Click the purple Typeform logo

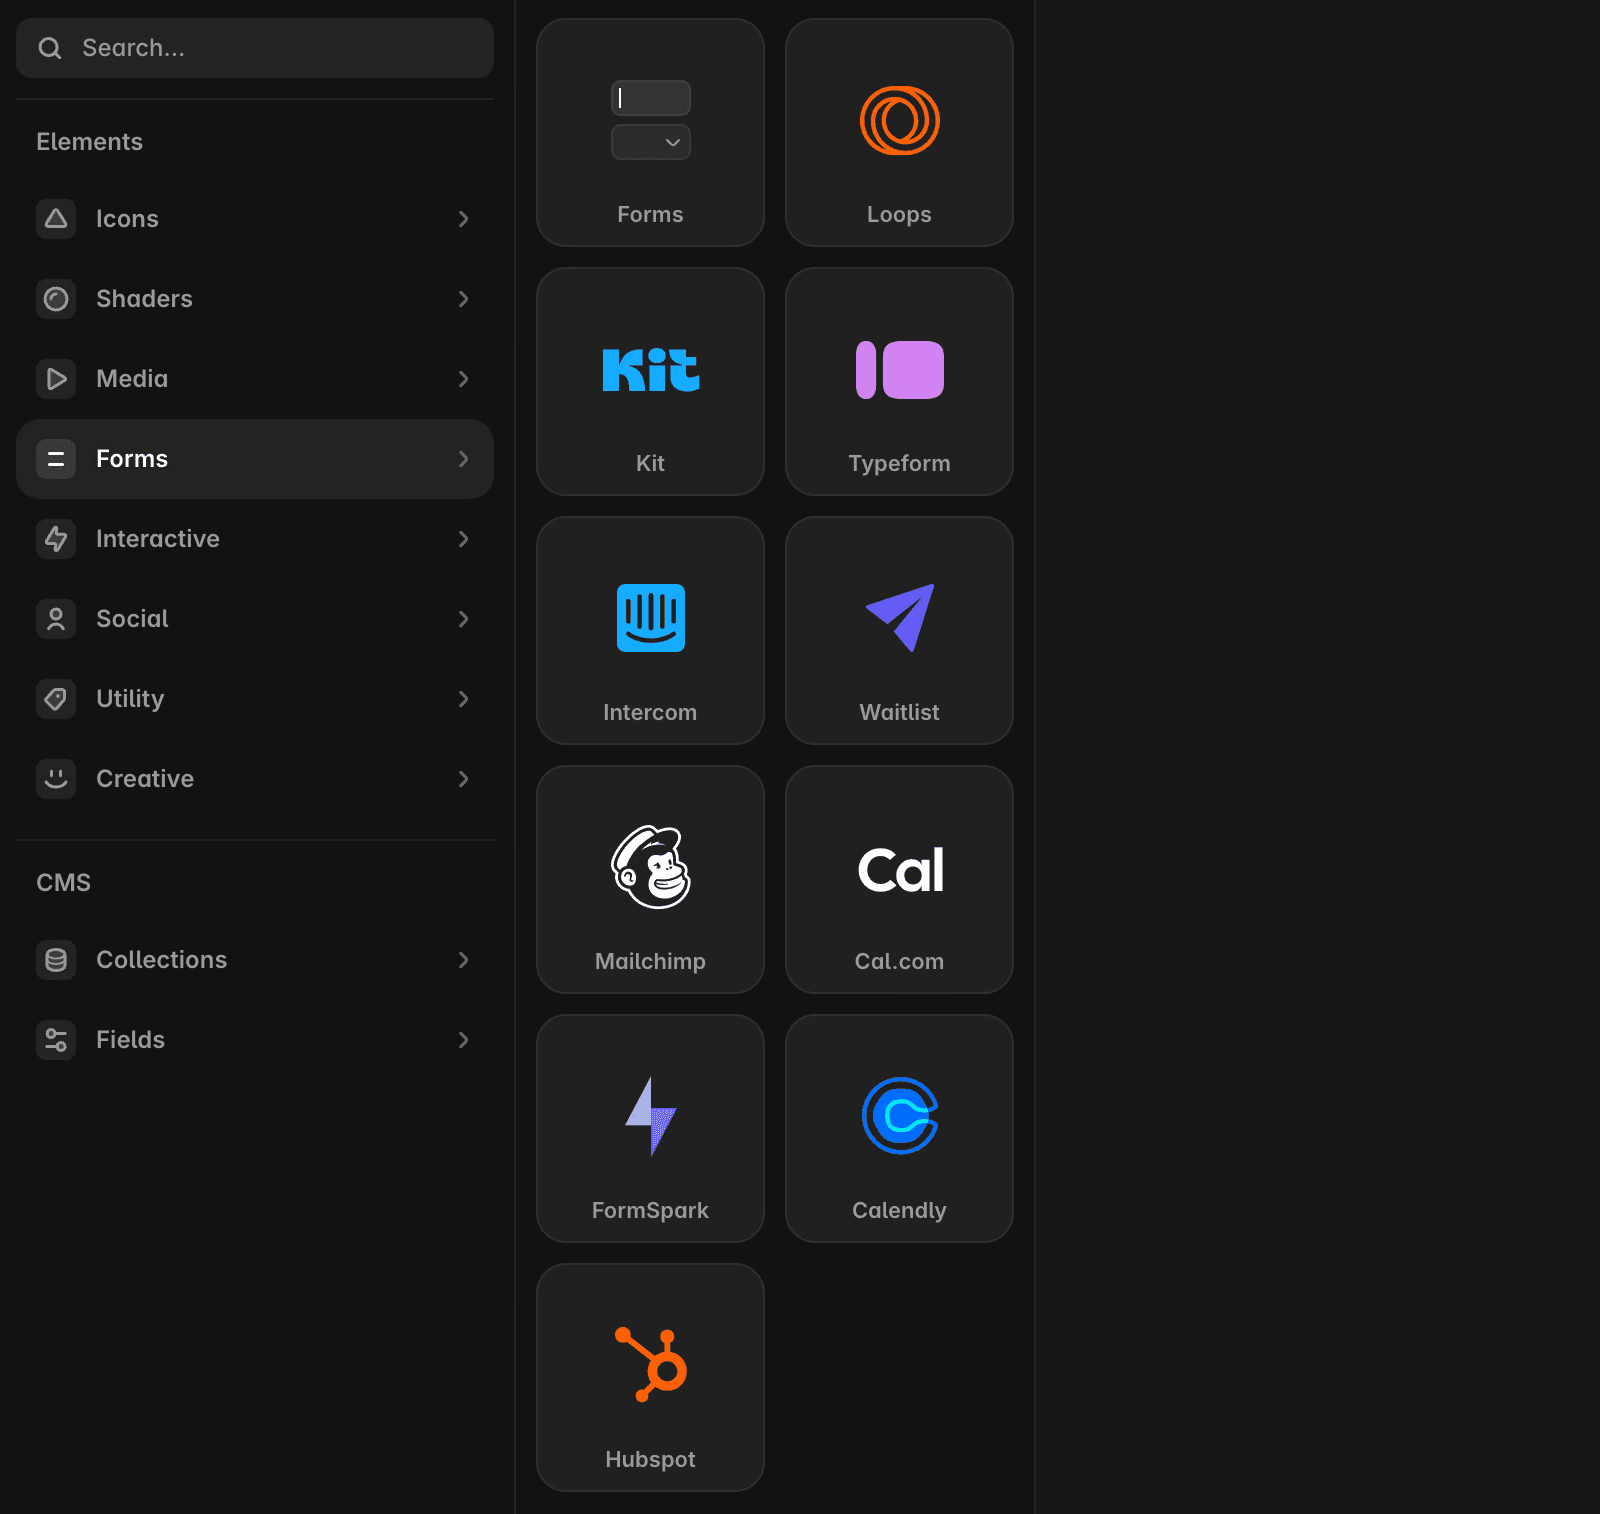click(x=900, y=370)
